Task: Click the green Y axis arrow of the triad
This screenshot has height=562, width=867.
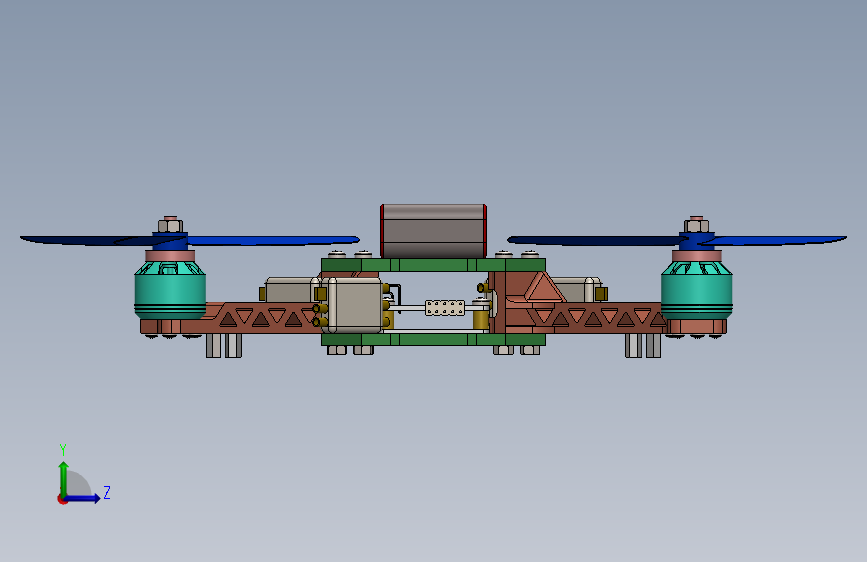Action: (x=64, y=478)
